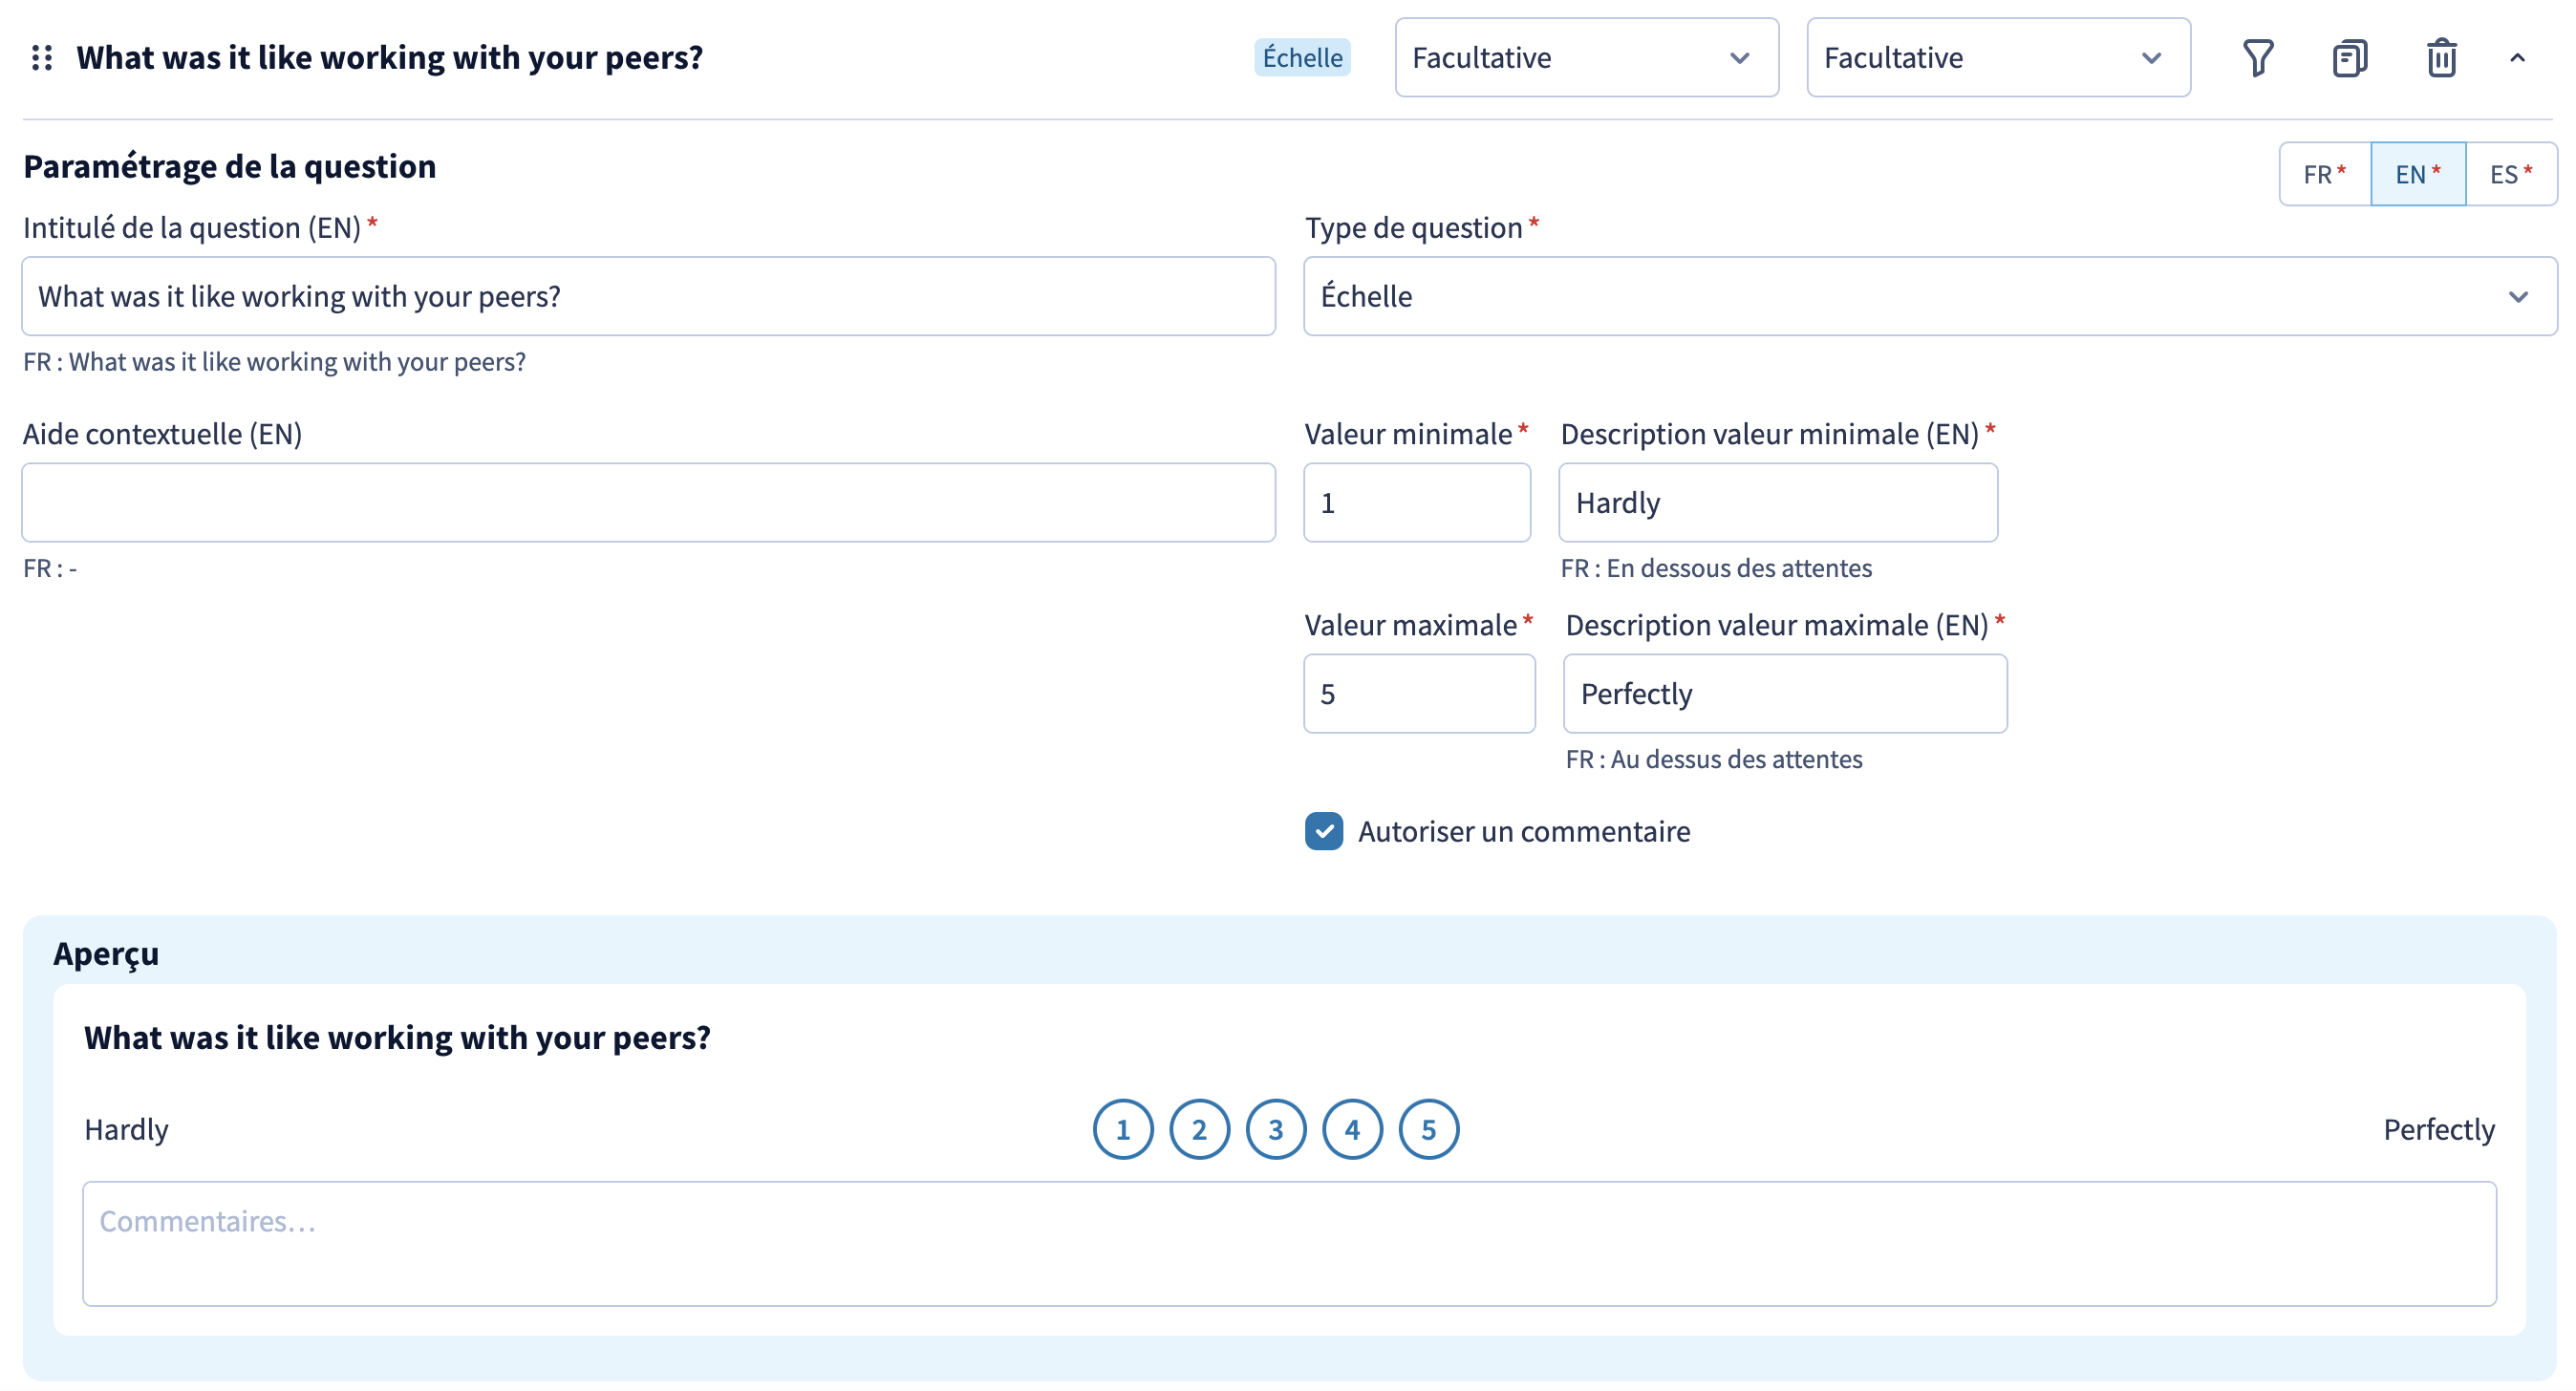Click the FR : En dessous des attentes hint
Image resolution: width=2576 pixels, height=1391 pixels.
[1716, 568]
